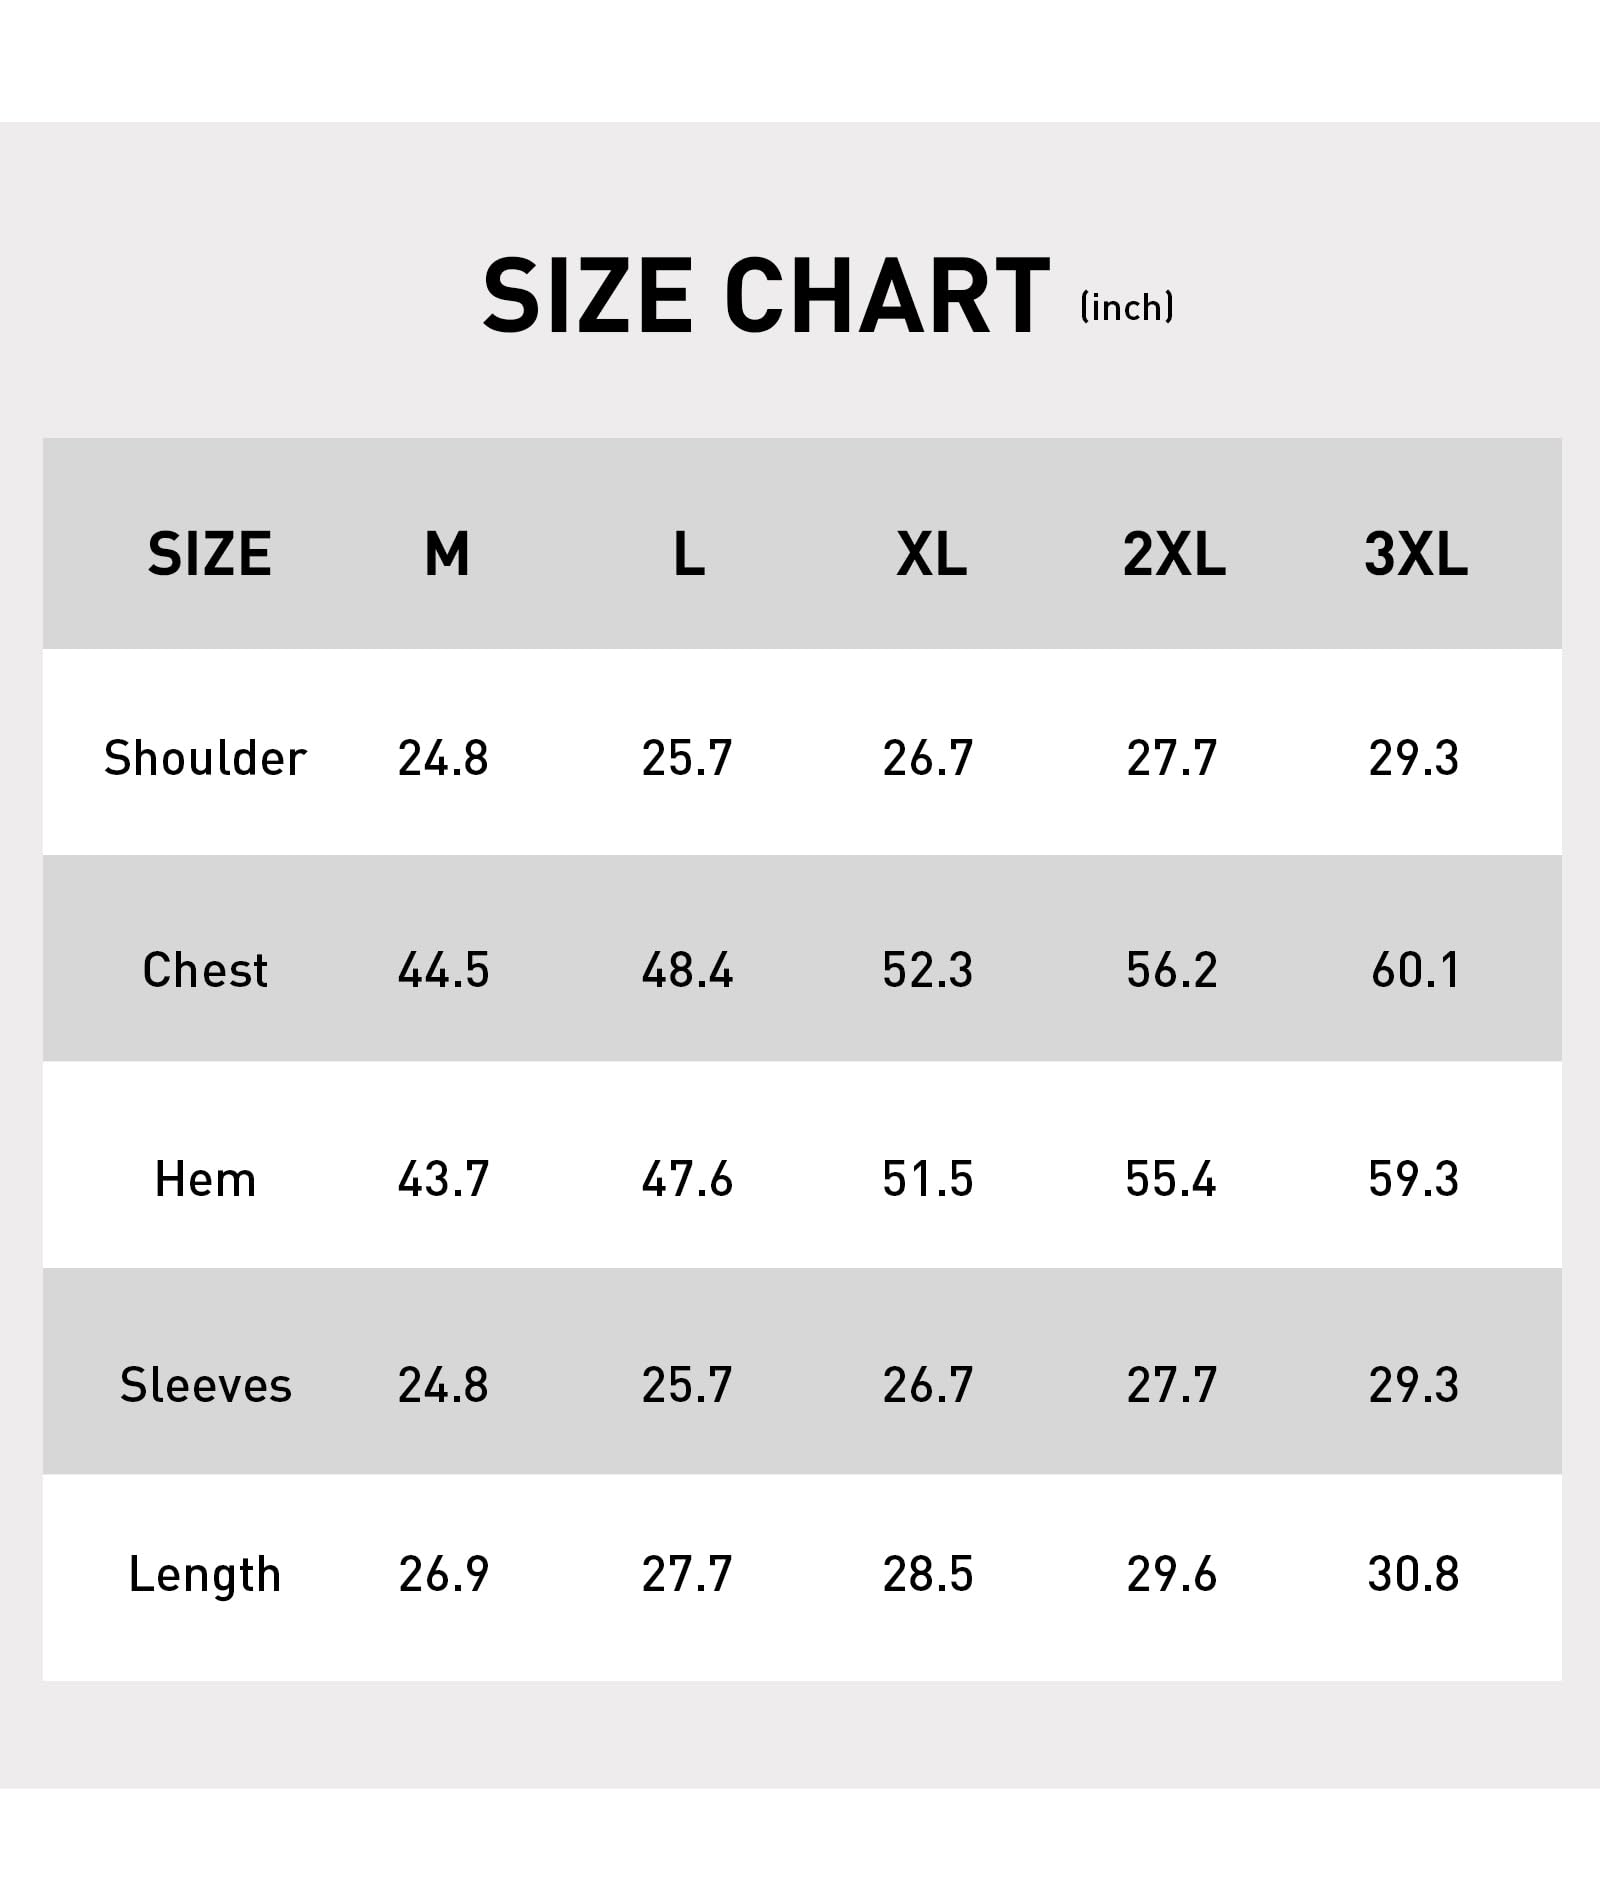Select the 3XL size column header

(1416, 554)
